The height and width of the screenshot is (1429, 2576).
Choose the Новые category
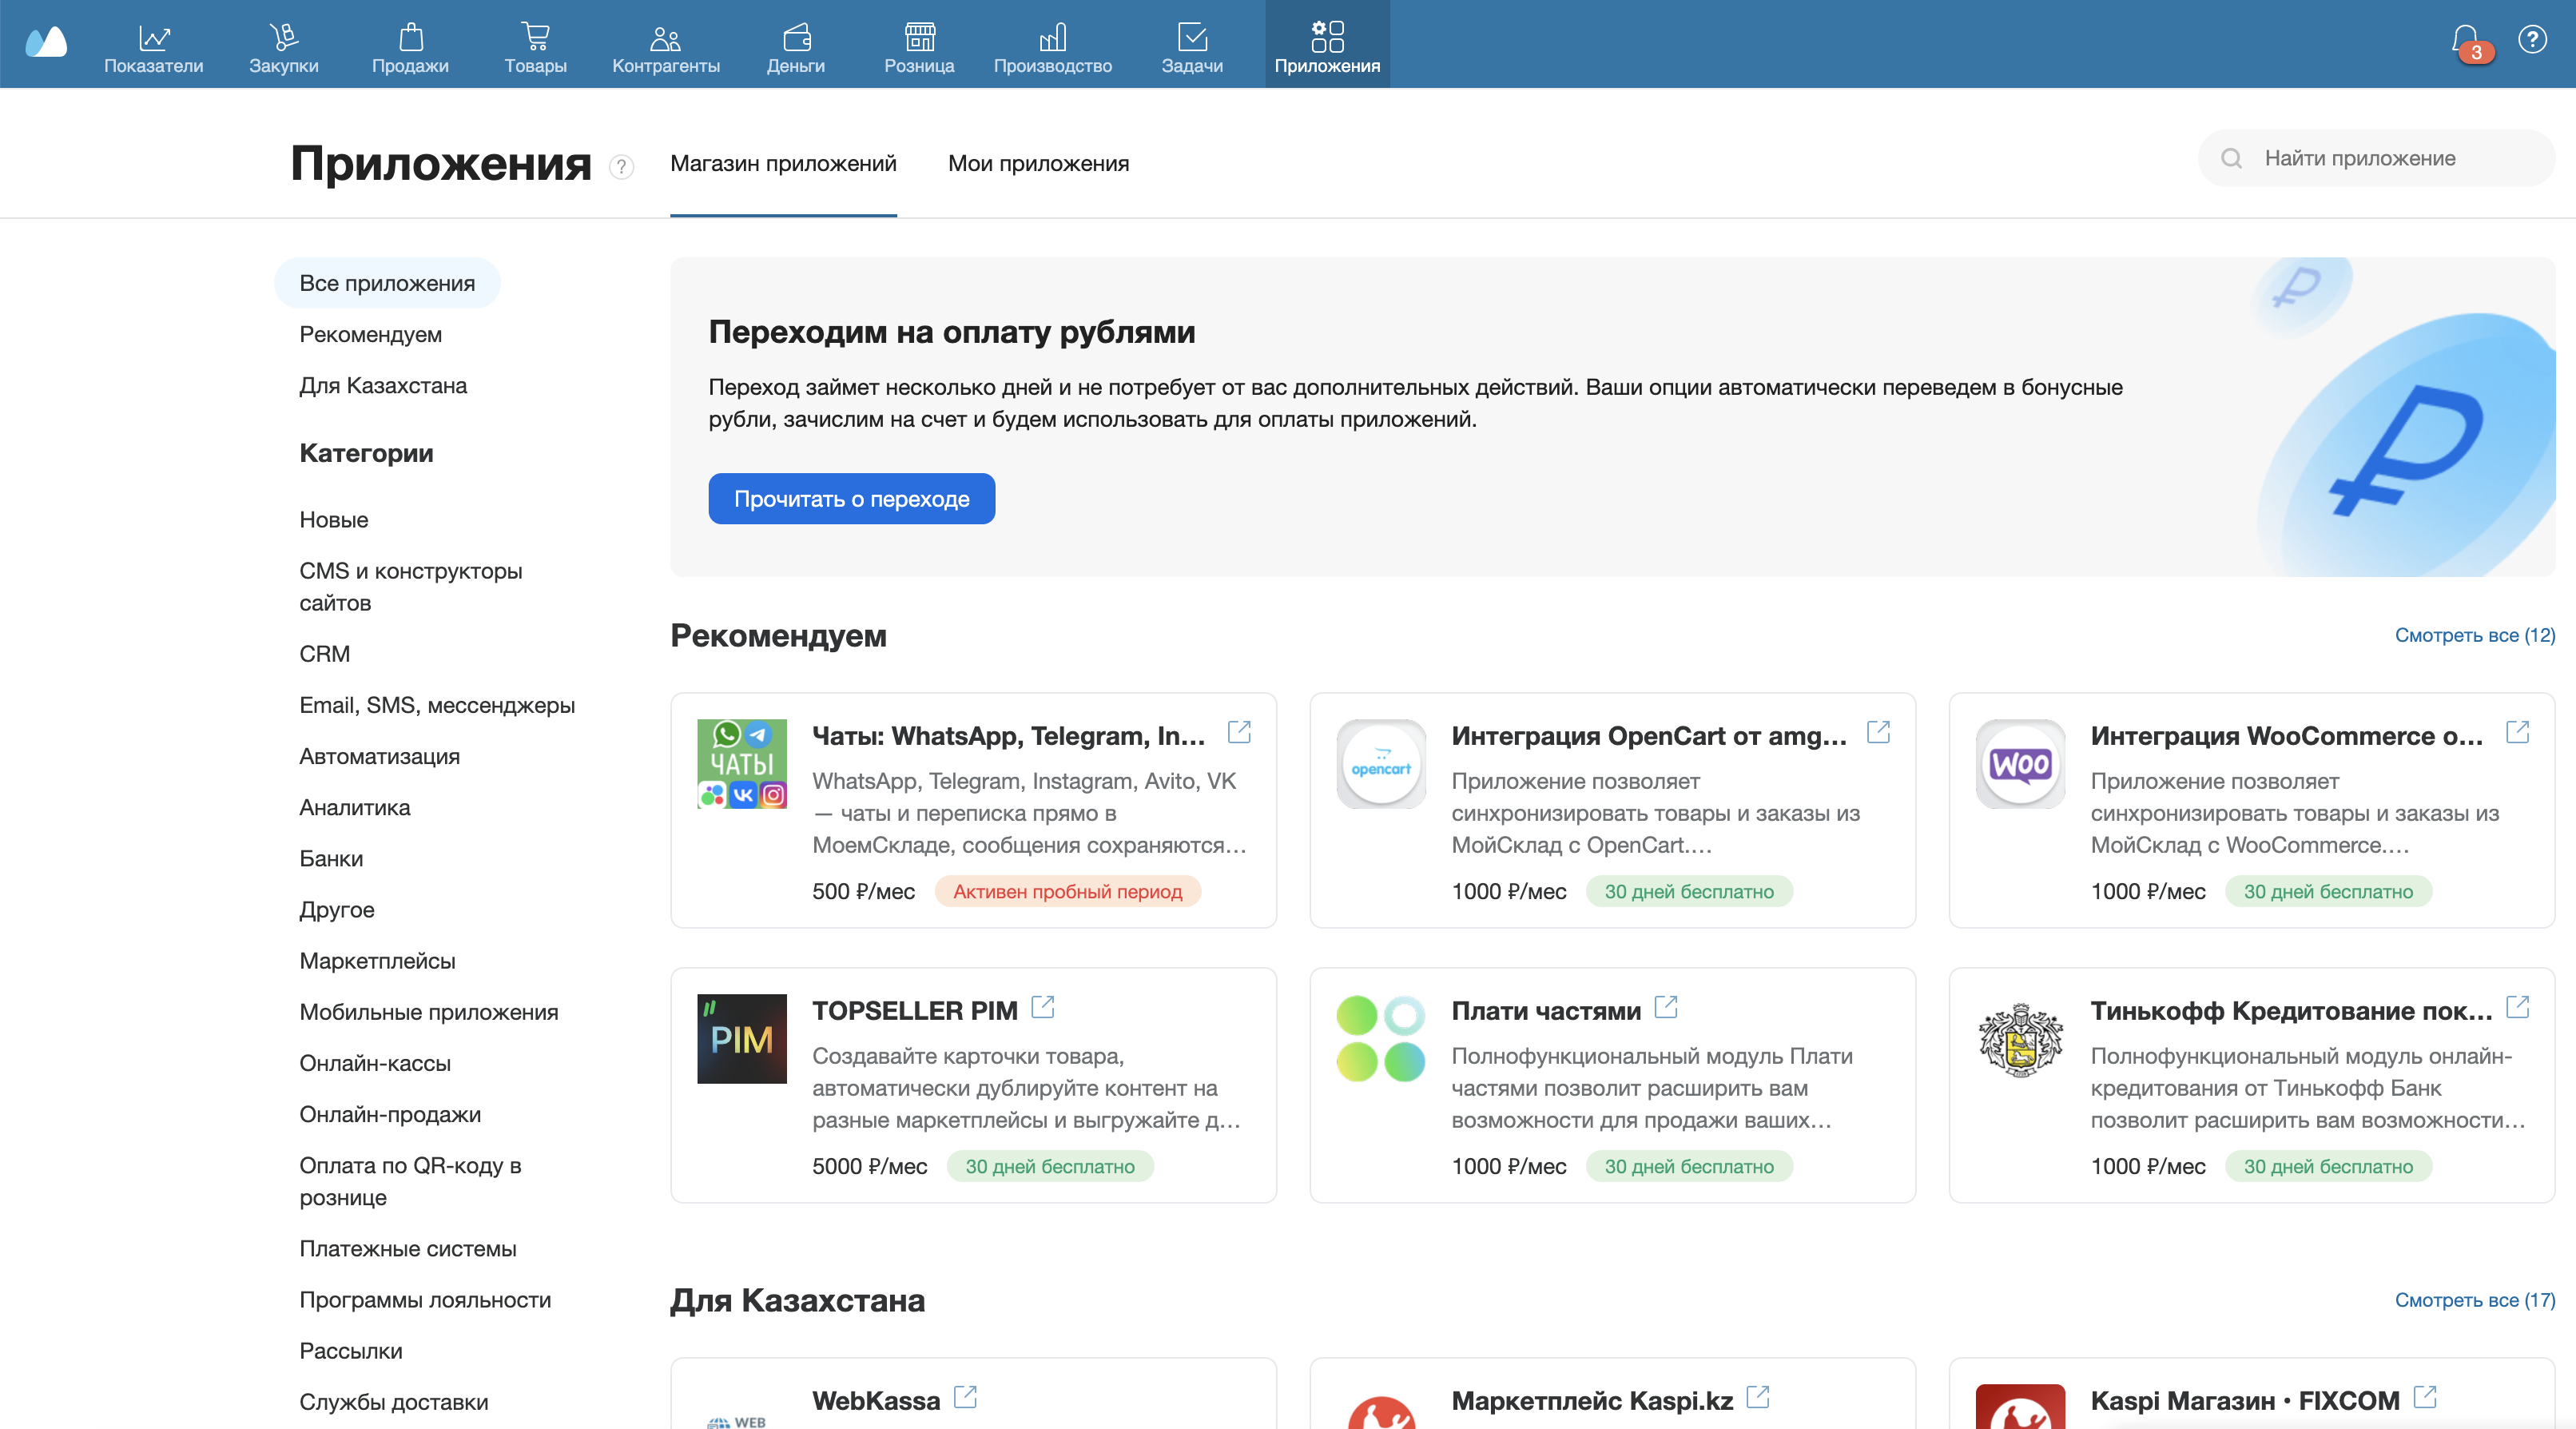(334, 520)
